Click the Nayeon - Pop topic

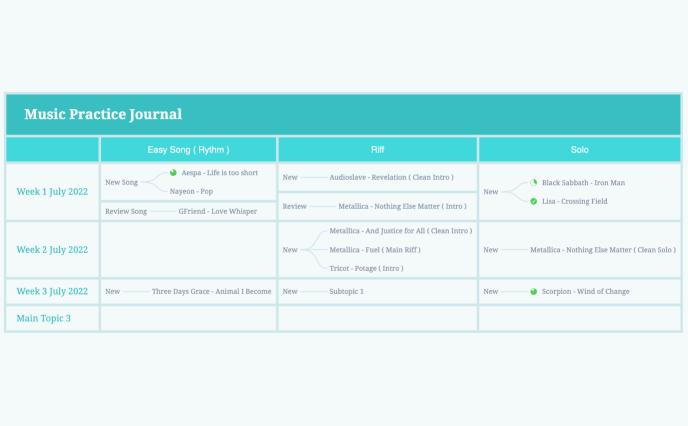coord(191,191)
